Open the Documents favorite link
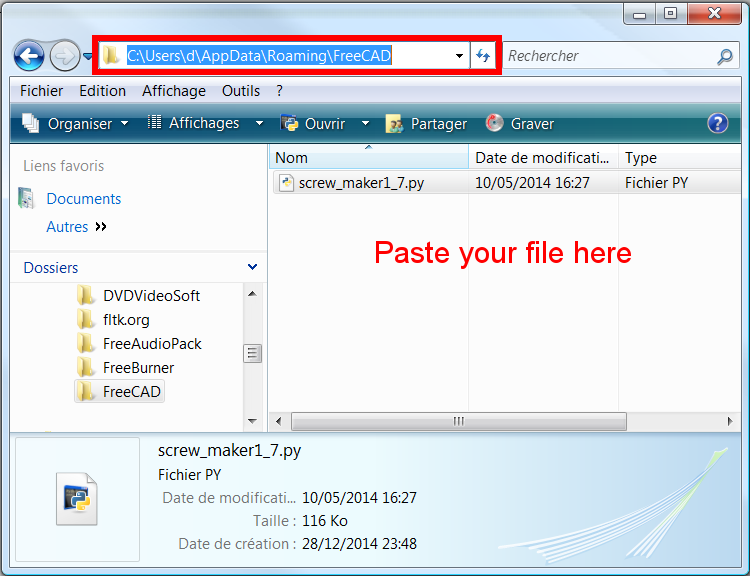The height and width of the screenshot is (576, 750). click(84, 199)
